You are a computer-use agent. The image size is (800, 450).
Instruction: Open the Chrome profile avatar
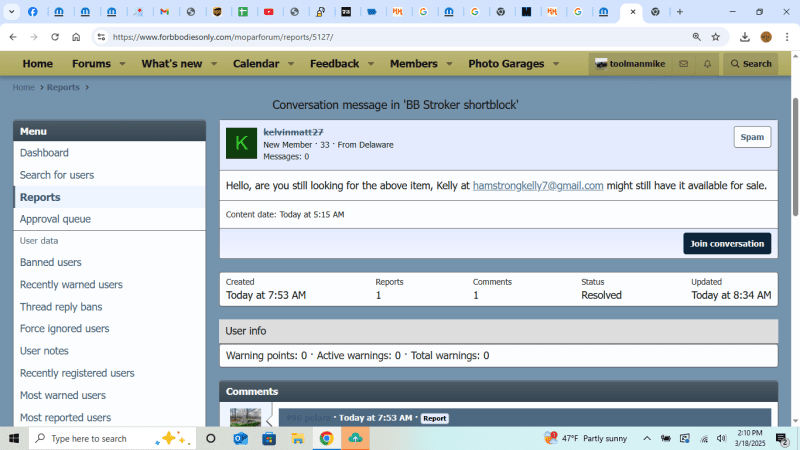(766, 37)
